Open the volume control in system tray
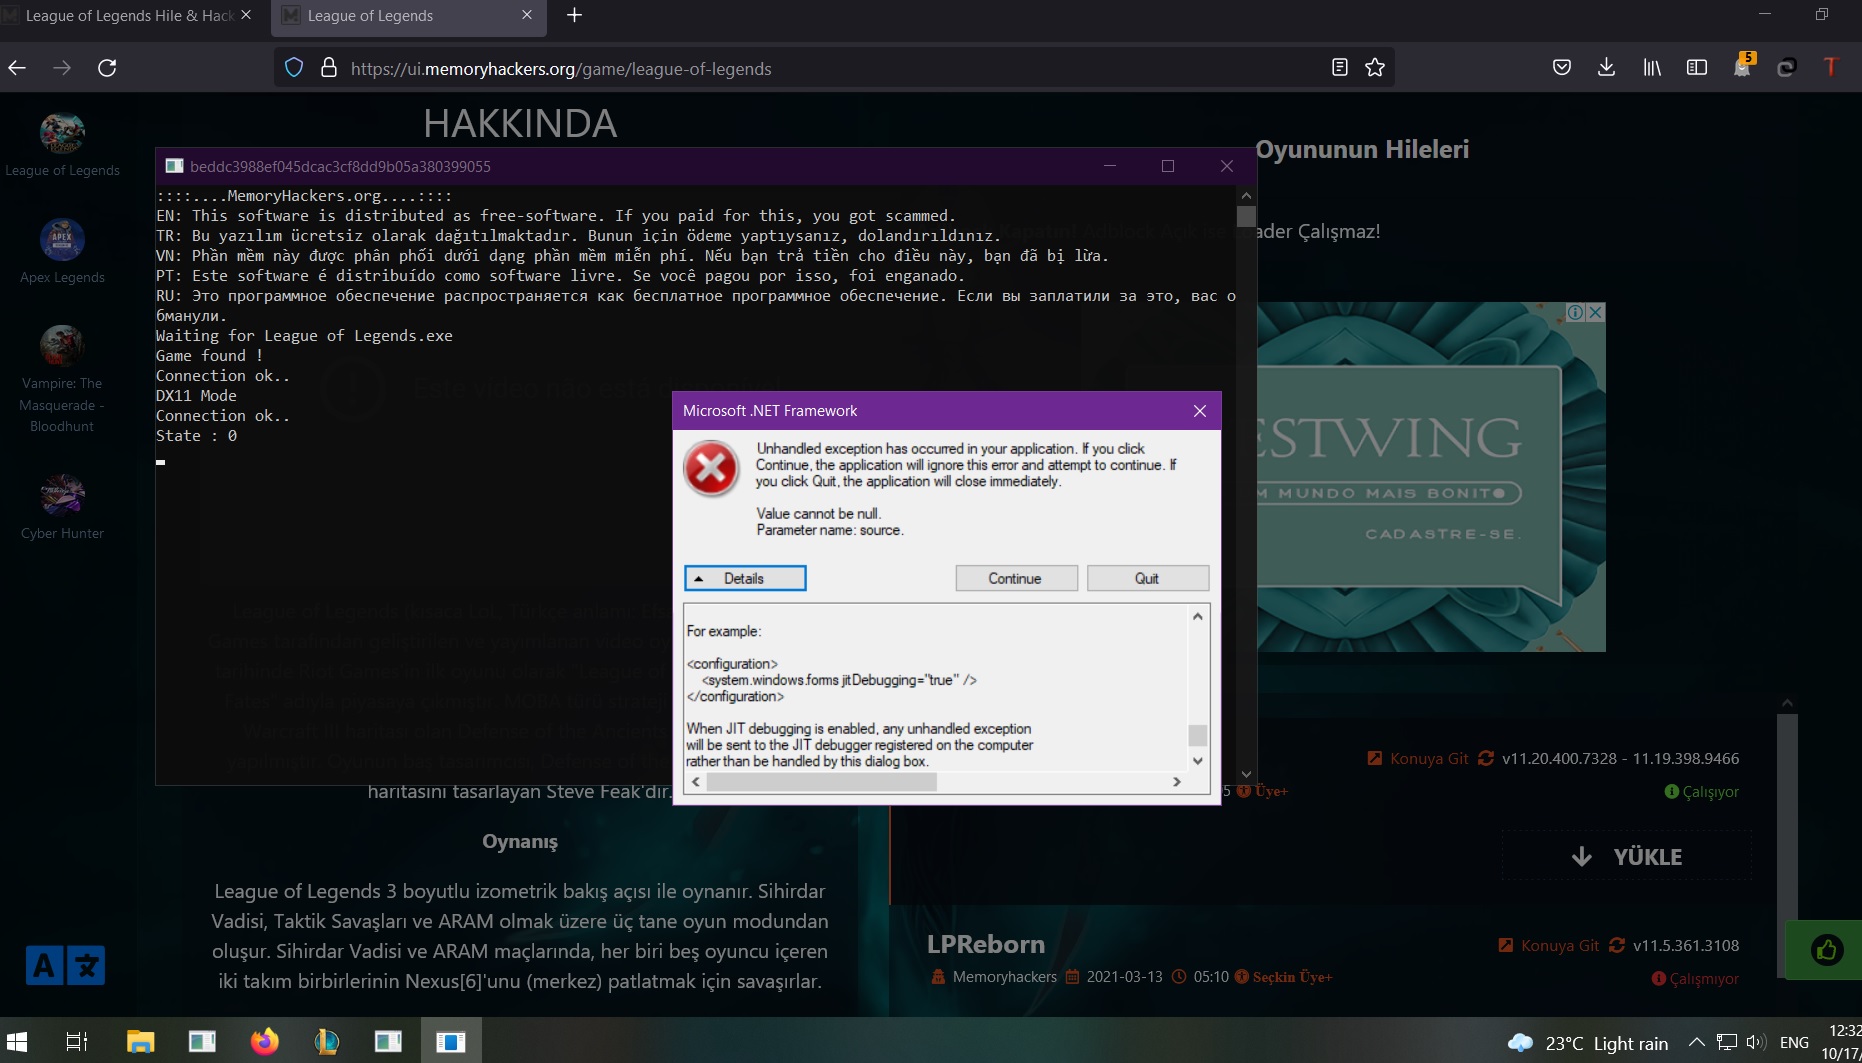 1756,1042
